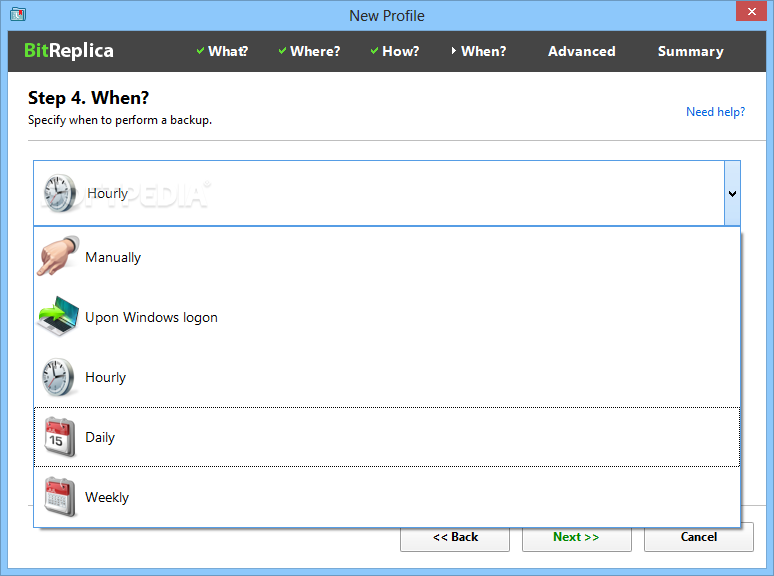The image size is (774, 576).
Task: Click the calendar 15 icon for Daily
Action: 60,437
